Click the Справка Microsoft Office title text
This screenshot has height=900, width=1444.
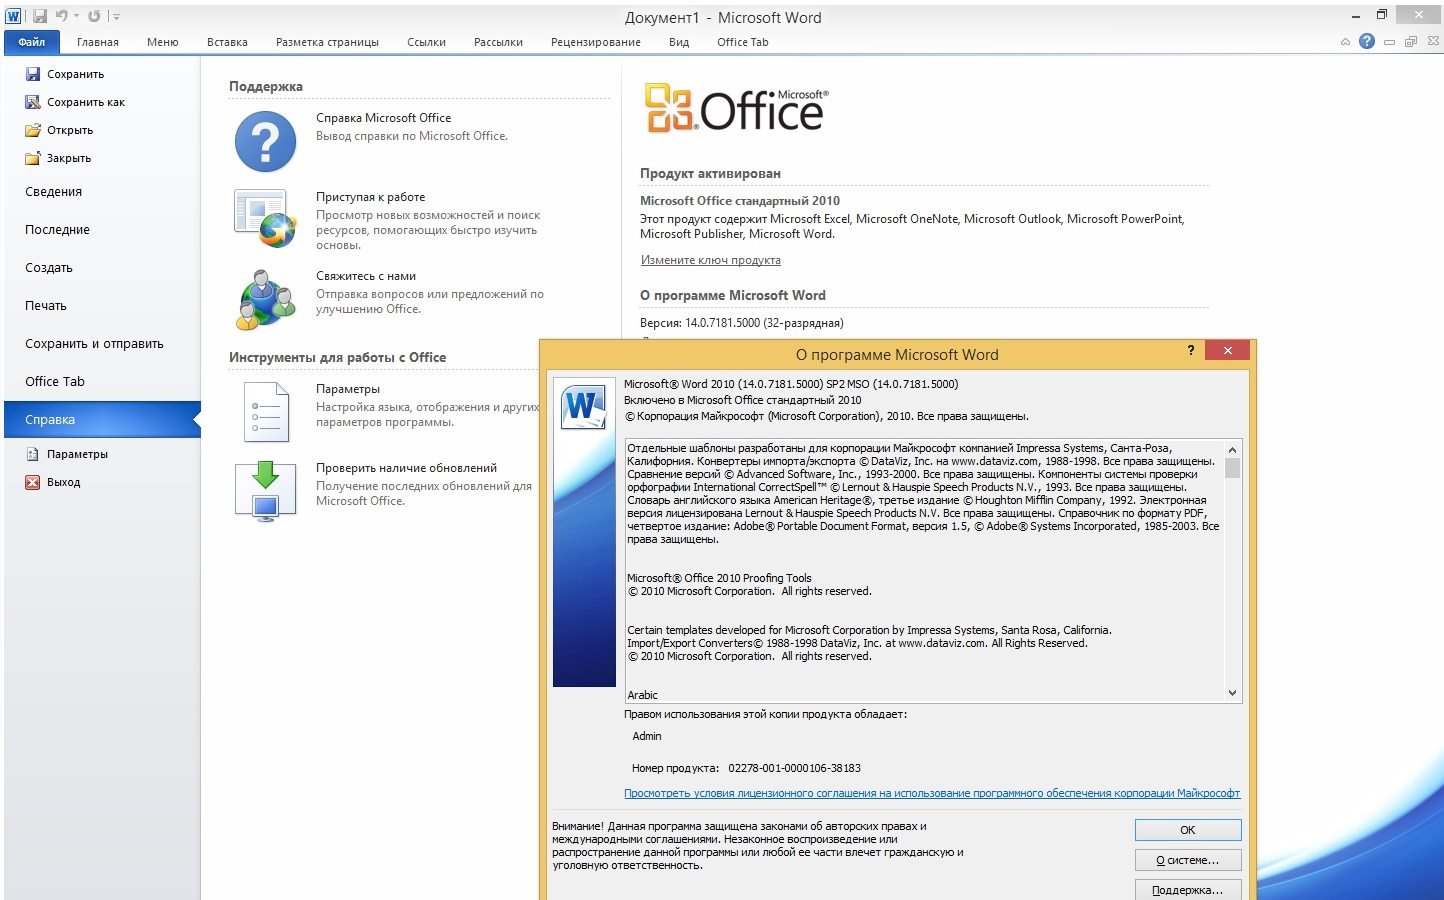pyautogui.click(x=384, y=118)
